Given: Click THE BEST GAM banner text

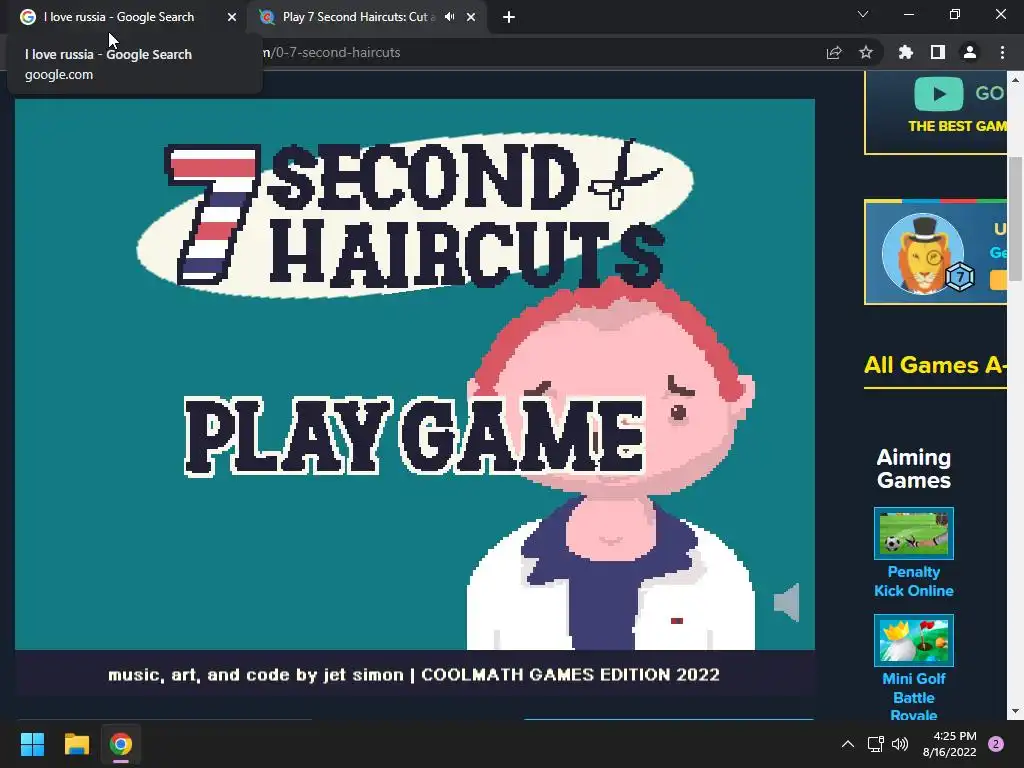Looking at the screenshot, I should pyautogui.click(x=957, y=126).
